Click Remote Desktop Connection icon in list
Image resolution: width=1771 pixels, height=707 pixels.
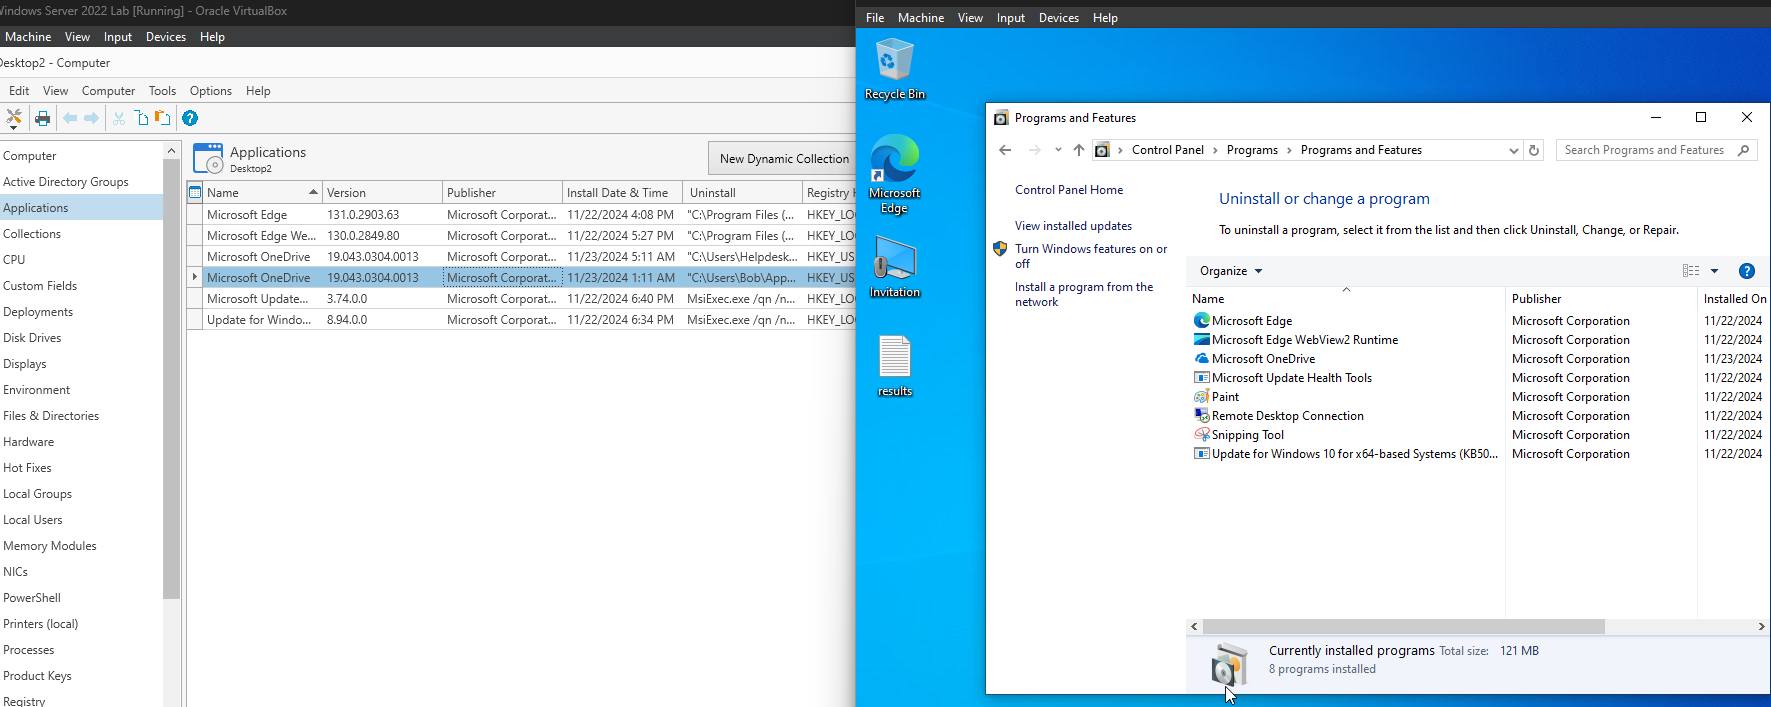(1202, 416)
